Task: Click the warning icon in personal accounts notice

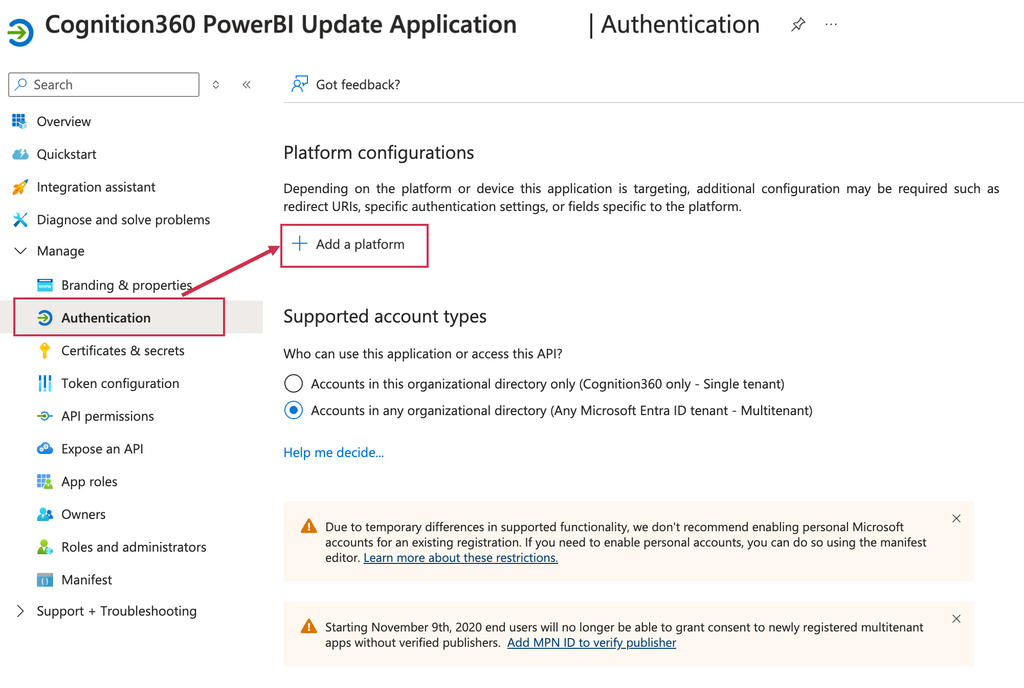Action: point(308,526)
